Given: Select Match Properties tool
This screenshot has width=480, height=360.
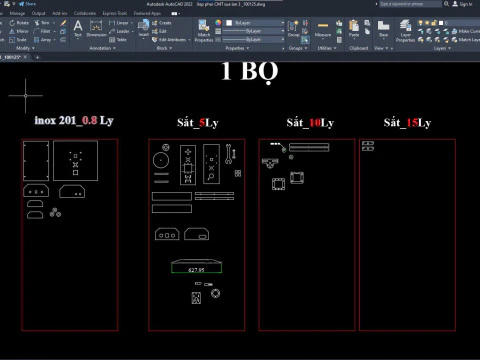Looking at the screenshot, I should tap(204, 31).
